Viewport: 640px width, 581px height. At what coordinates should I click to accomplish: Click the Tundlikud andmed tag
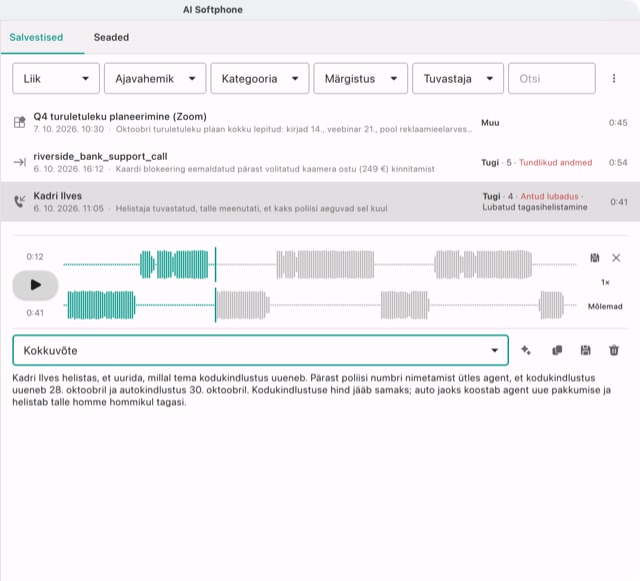(555, 163)
